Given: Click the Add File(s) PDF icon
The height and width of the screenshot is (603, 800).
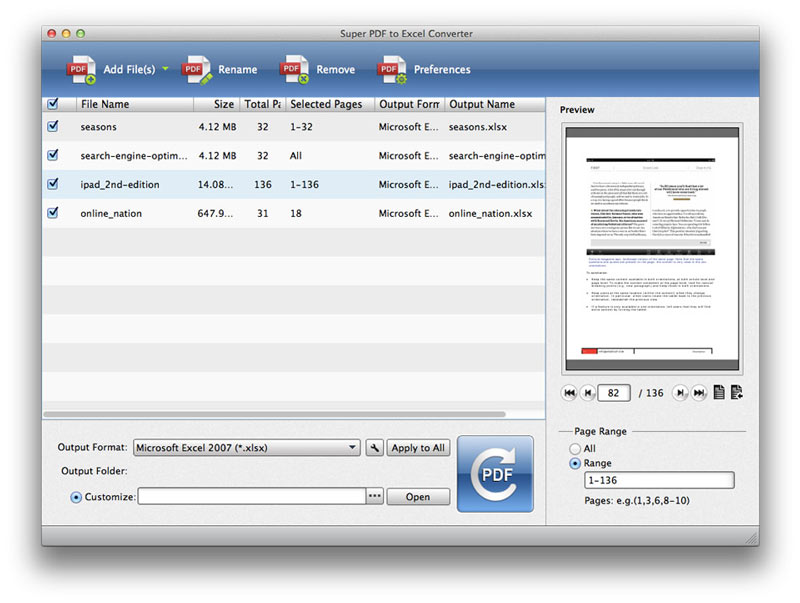Looking at the screenshot, I should [81, 69].
